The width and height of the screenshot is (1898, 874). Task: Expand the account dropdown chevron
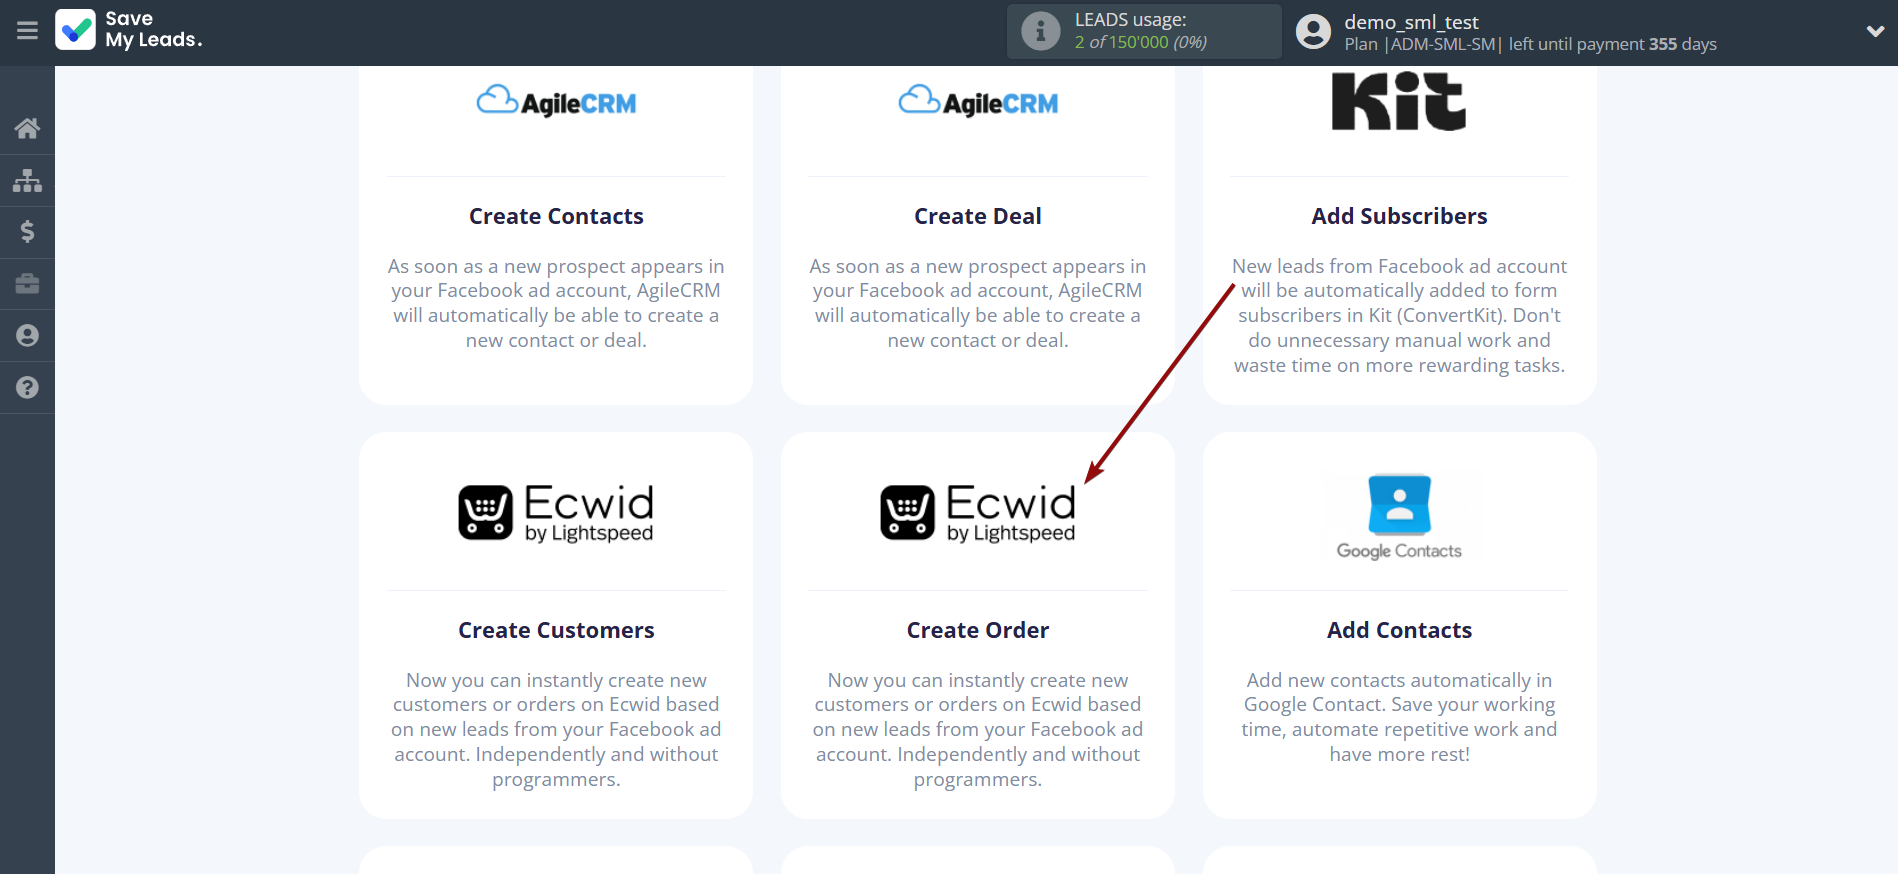1875,31
